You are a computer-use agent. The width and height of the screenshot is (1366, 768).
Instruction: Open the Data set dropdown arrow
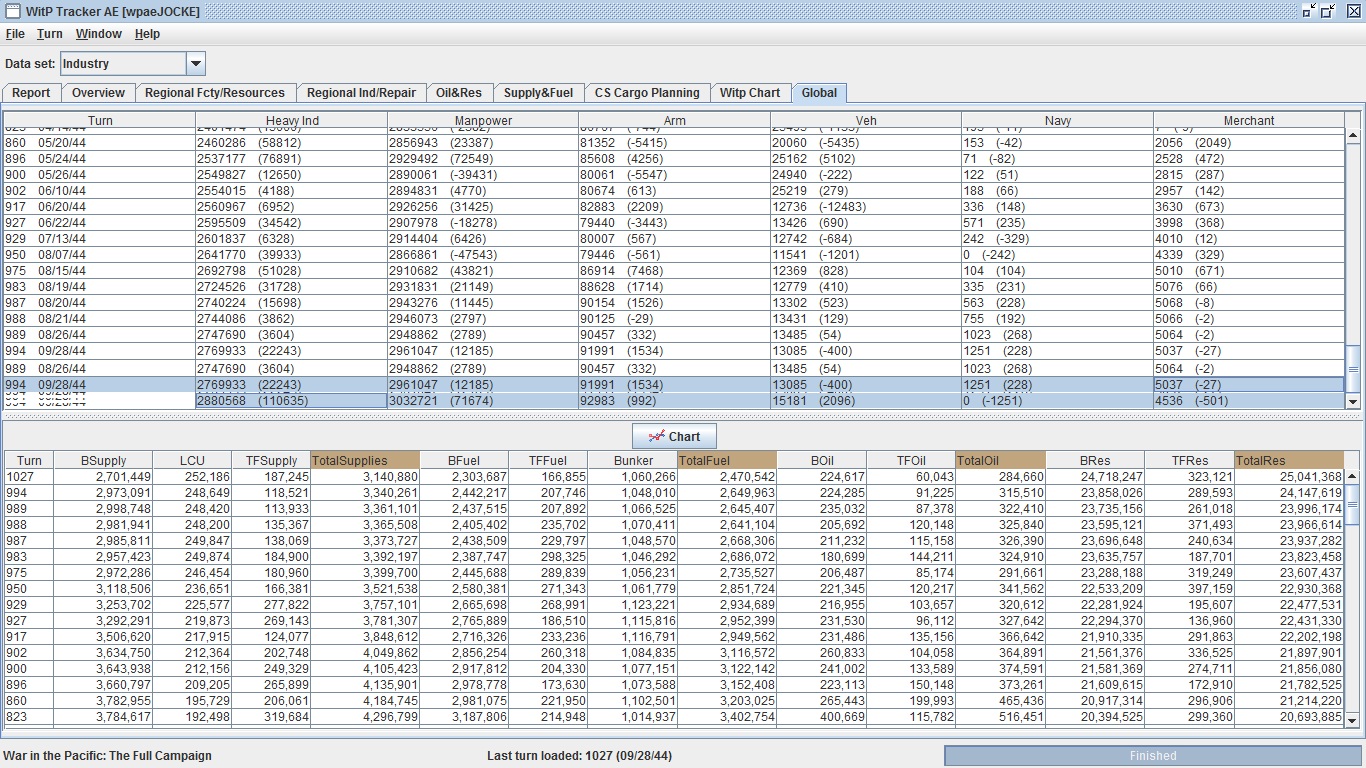[196, 64]
